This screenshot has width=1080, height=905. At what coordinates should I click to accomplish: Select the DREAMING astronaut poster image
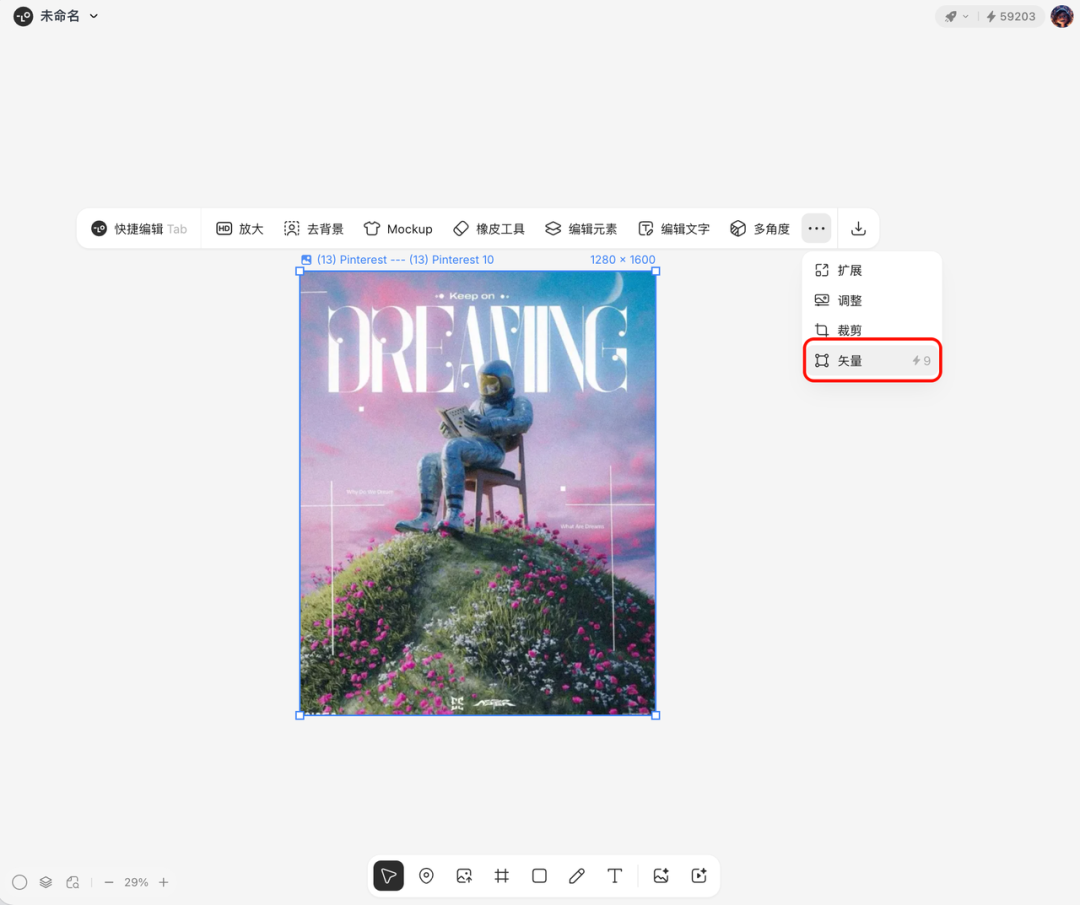[x=477, y=493]
